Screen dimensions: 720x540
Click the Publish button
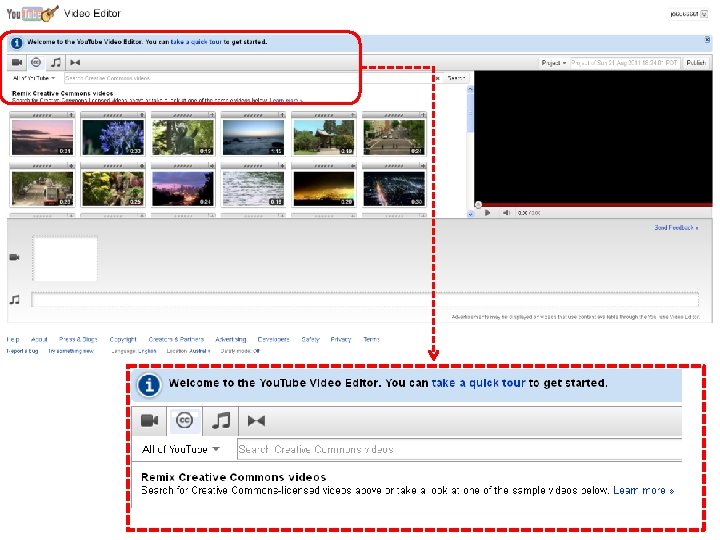coord(696,62)
